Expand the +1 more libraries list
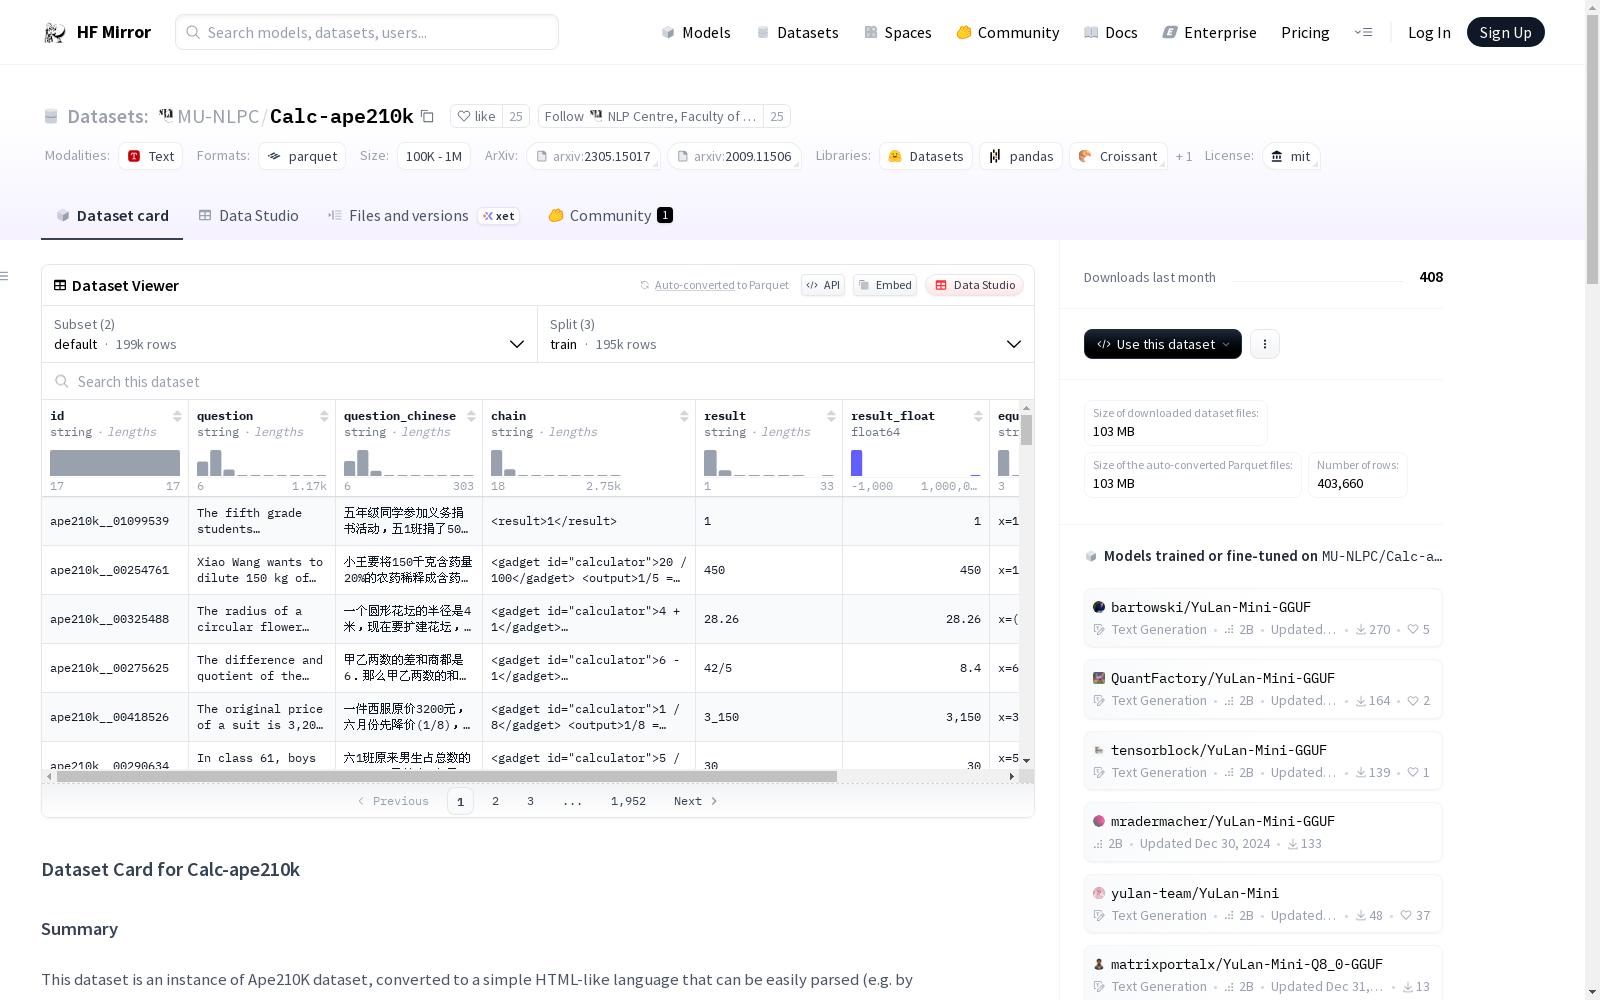Image resolution: width=1600 pixels, height=1000 pixels. coord(1184,157)
